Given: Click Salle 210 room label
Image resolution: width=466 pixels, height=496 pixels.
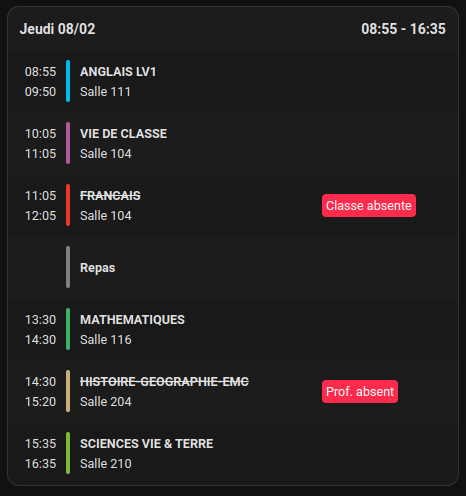Looking at the screenshot, I should tap(106, 464).
